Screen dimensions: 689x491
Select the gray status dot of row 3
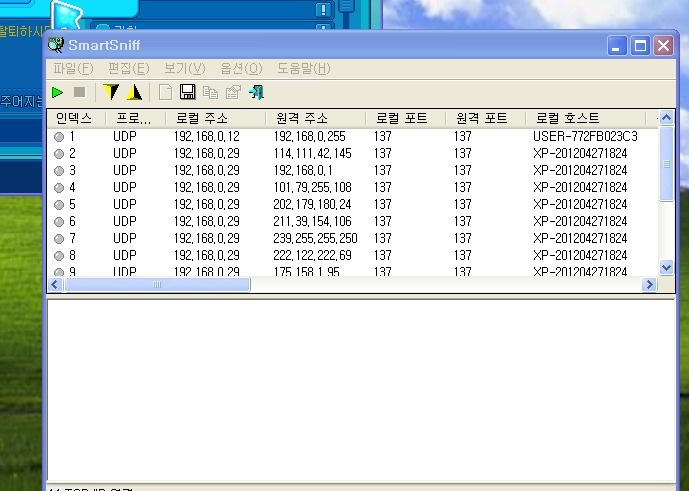pyautogui.click(x=59, y=171)
